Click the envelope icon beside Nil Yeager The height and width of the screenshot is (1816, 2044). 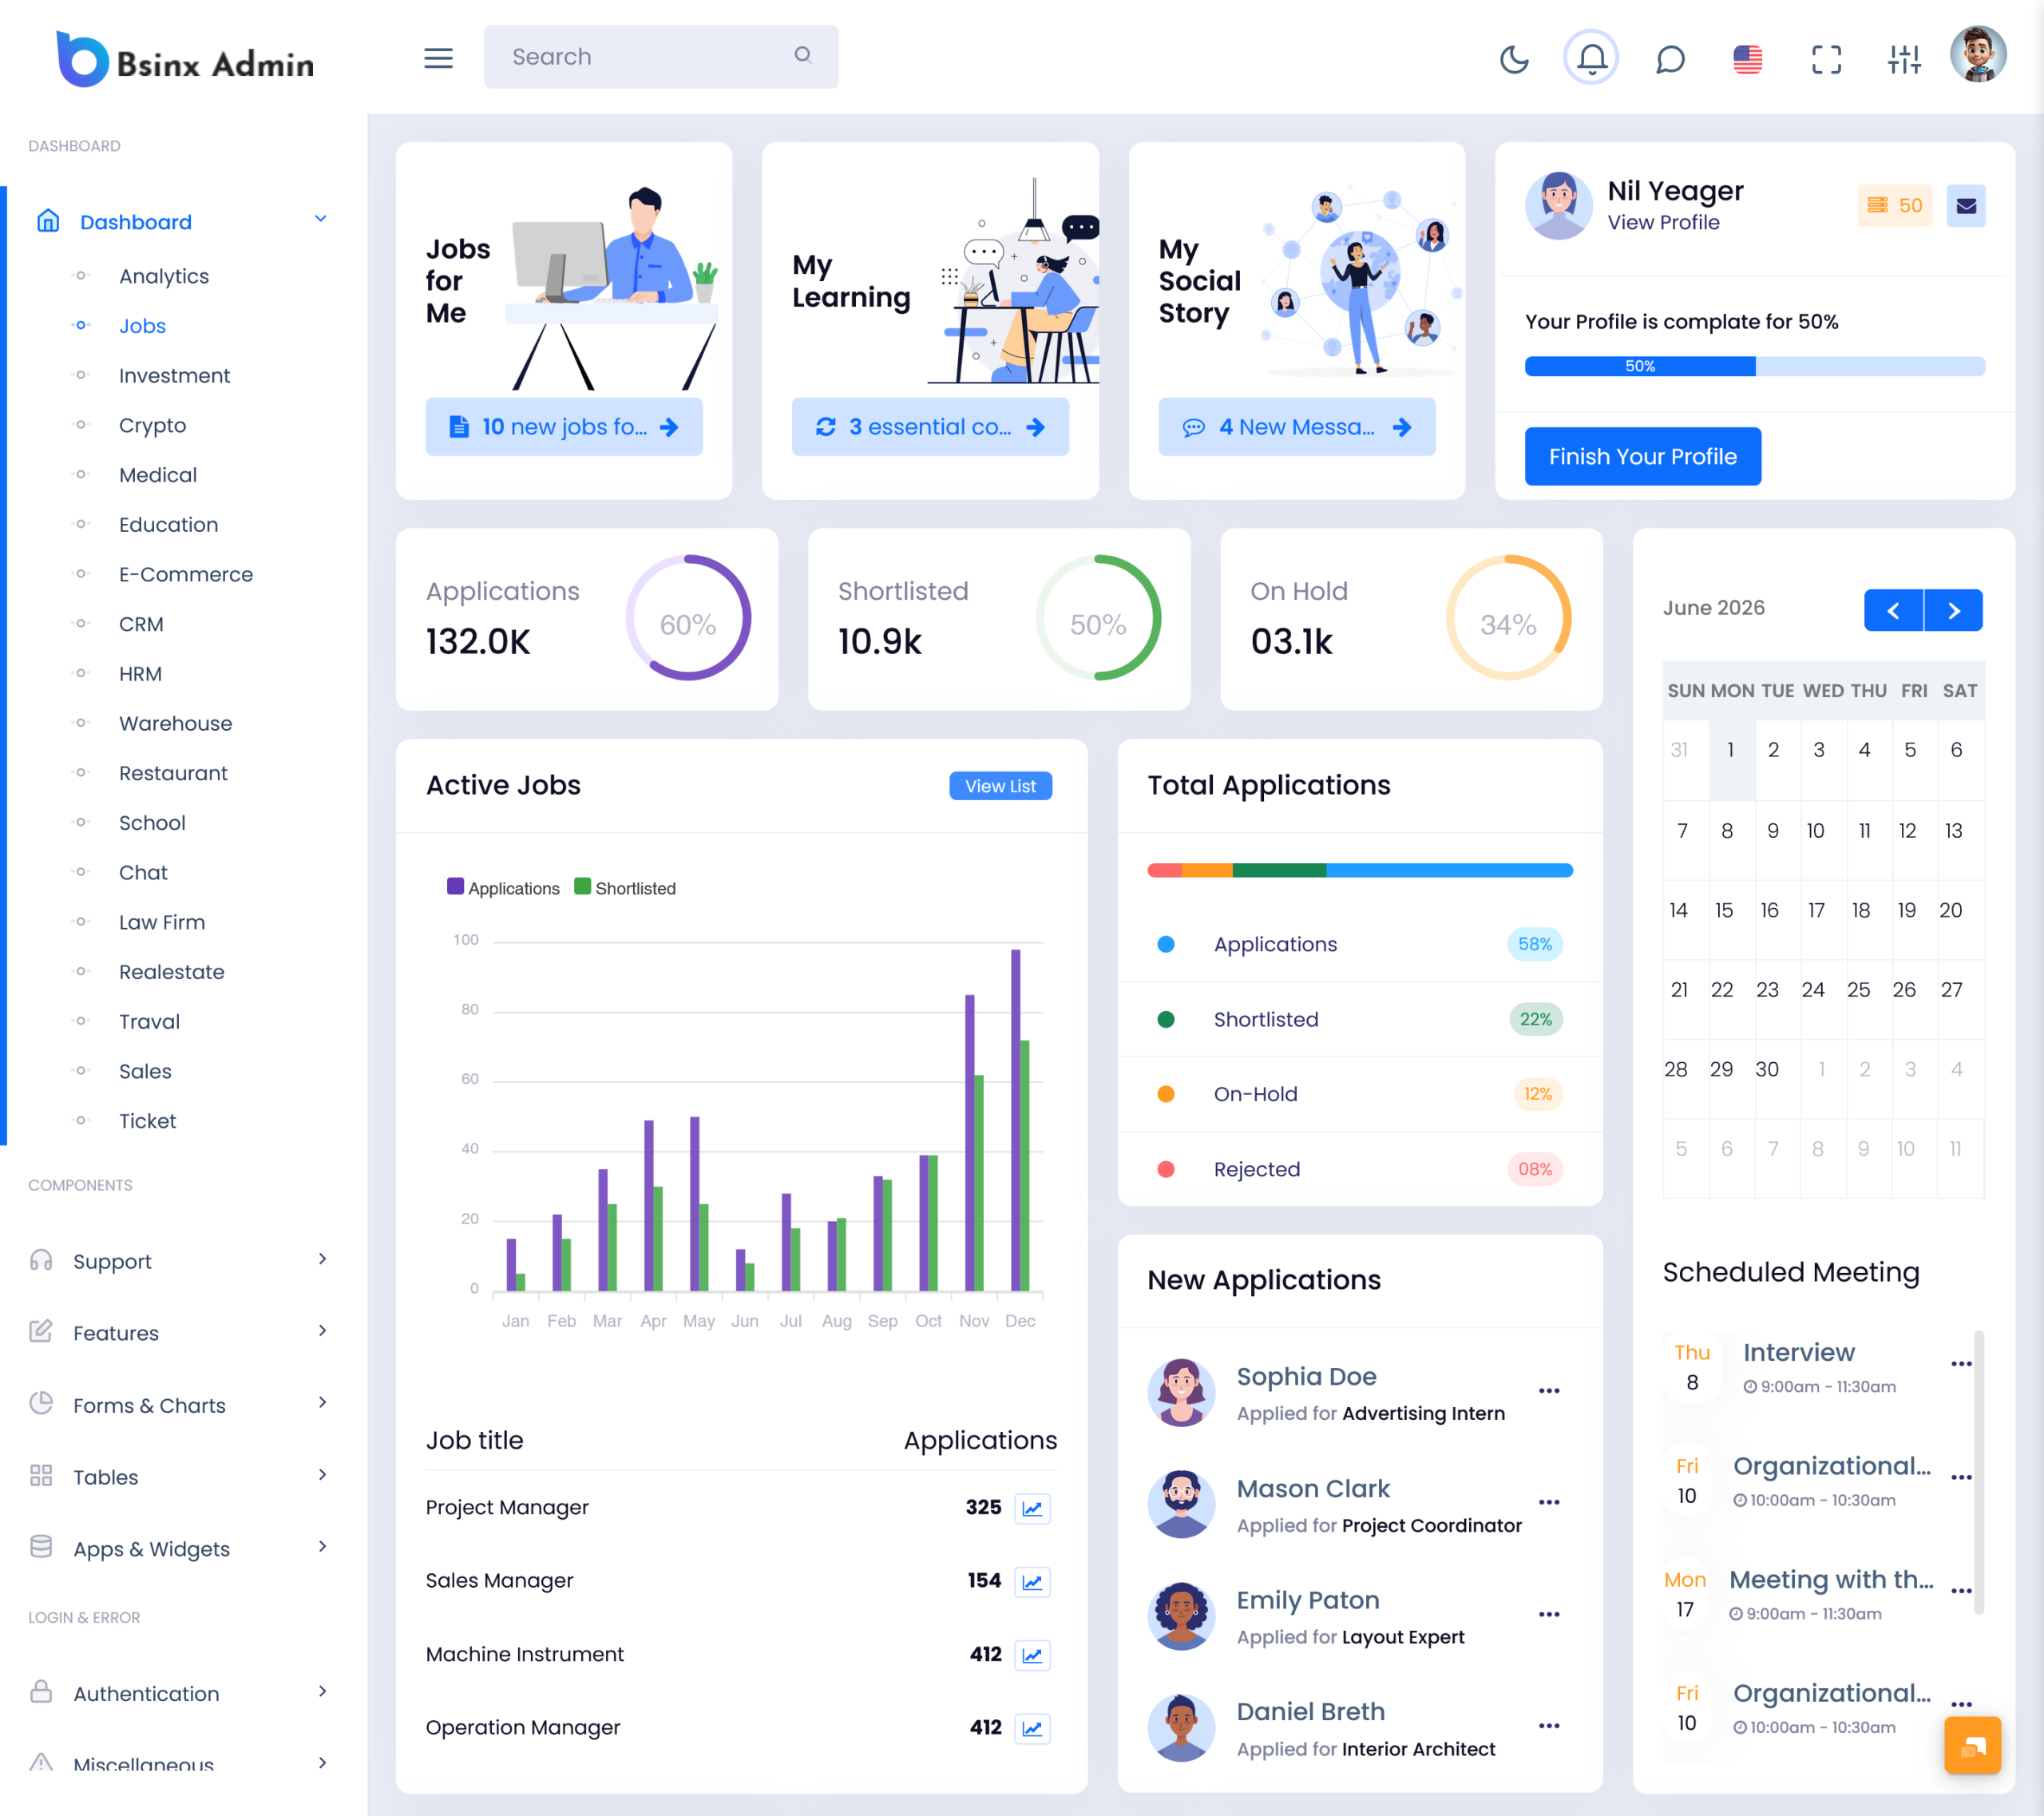[x=1965, y=206]
